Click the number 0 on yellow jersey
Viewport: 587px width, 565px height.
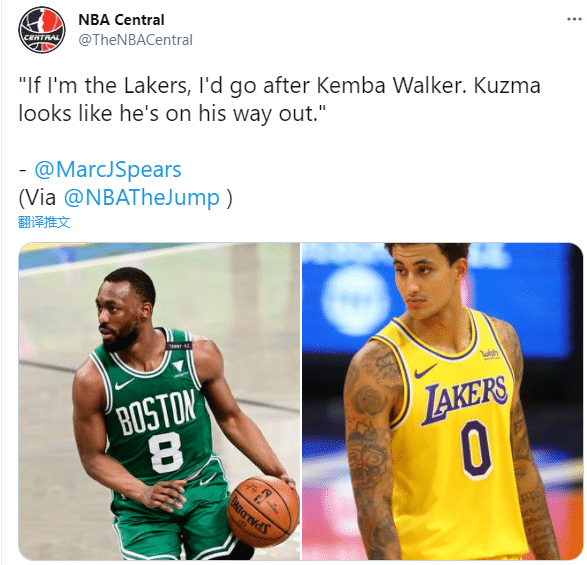tap(476, 449)
